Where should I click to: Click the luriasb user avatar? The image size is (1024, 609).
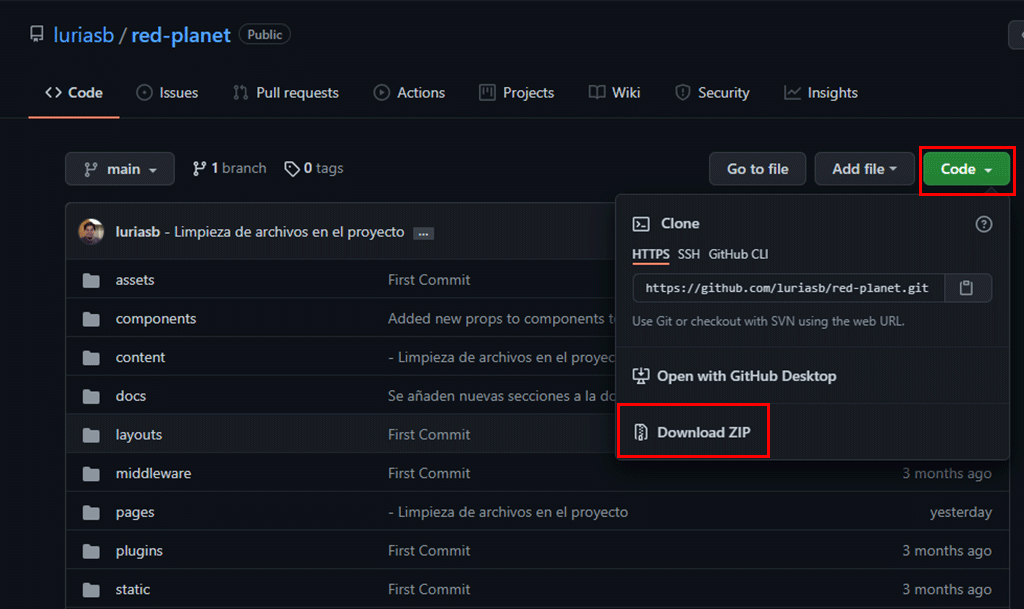(x=91, y=232)
